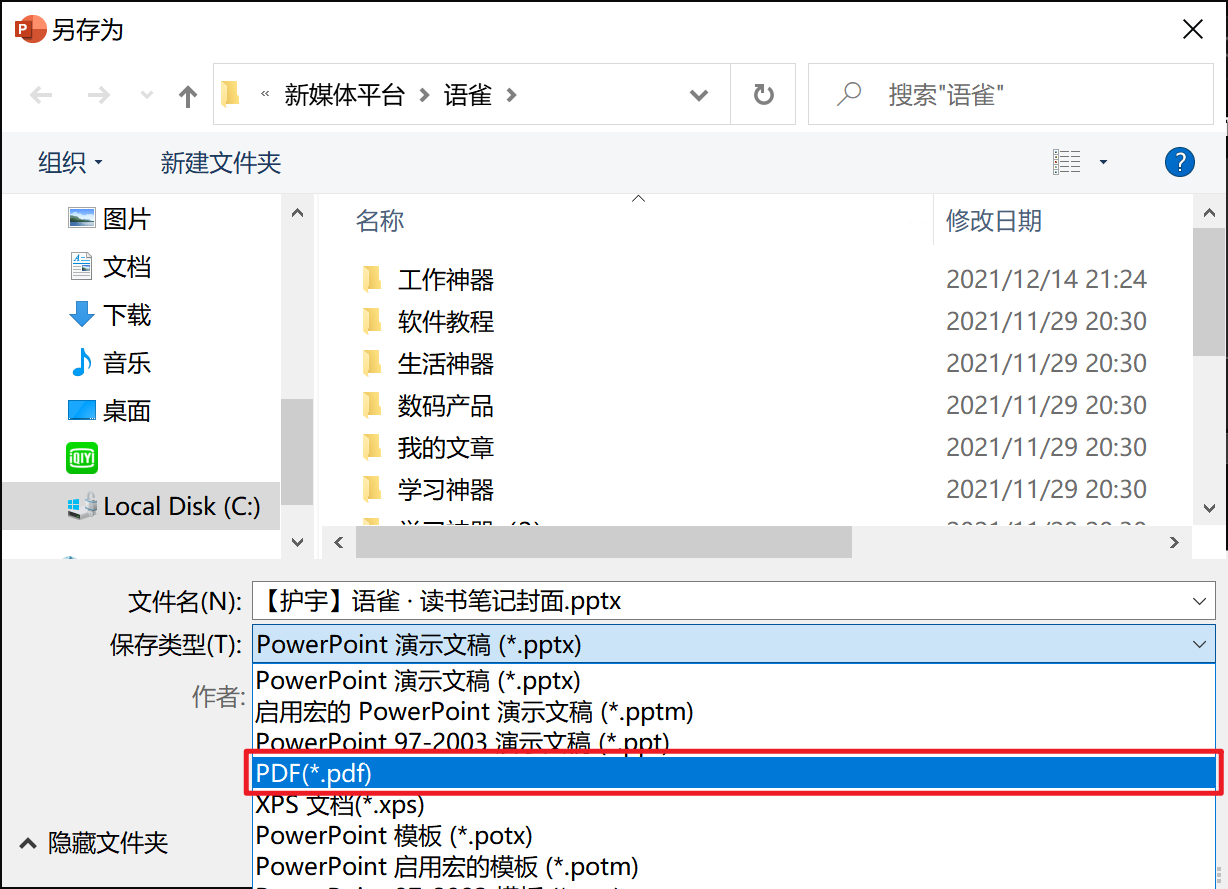Image resolution: width=1228 pixels, height=889 pixels.
Task: Click the 软件教程 folder icon
Action: click(x=372, y=320)
